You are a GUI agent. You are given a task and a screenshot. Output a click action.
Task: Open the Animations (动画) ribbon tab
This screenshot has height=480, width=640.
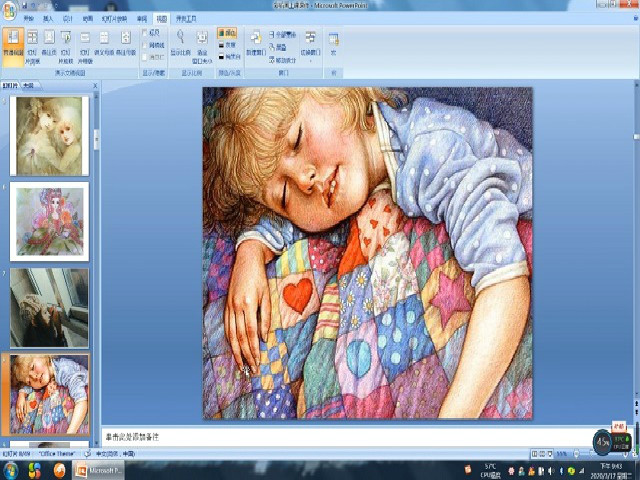[x=88, y=19]
